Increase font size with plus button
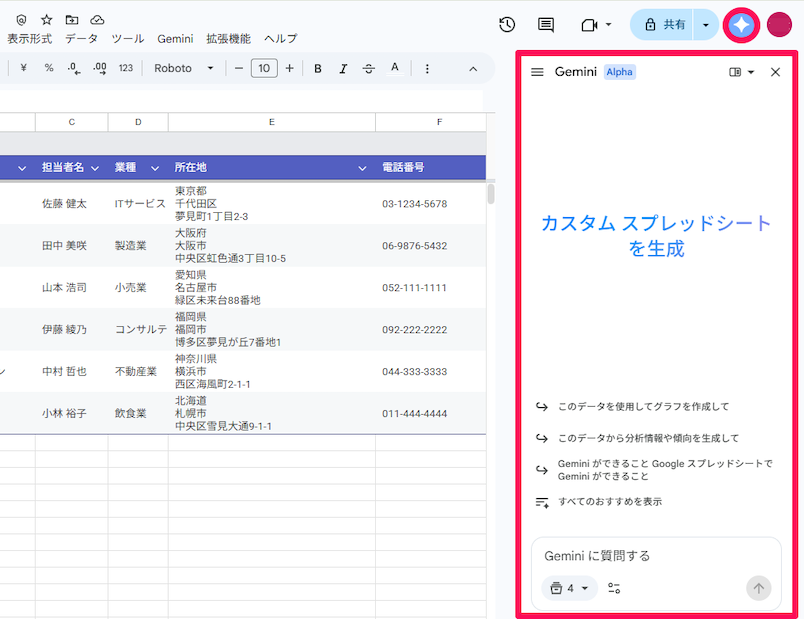The width and height of the screenshot is (804, 619). 290,68
